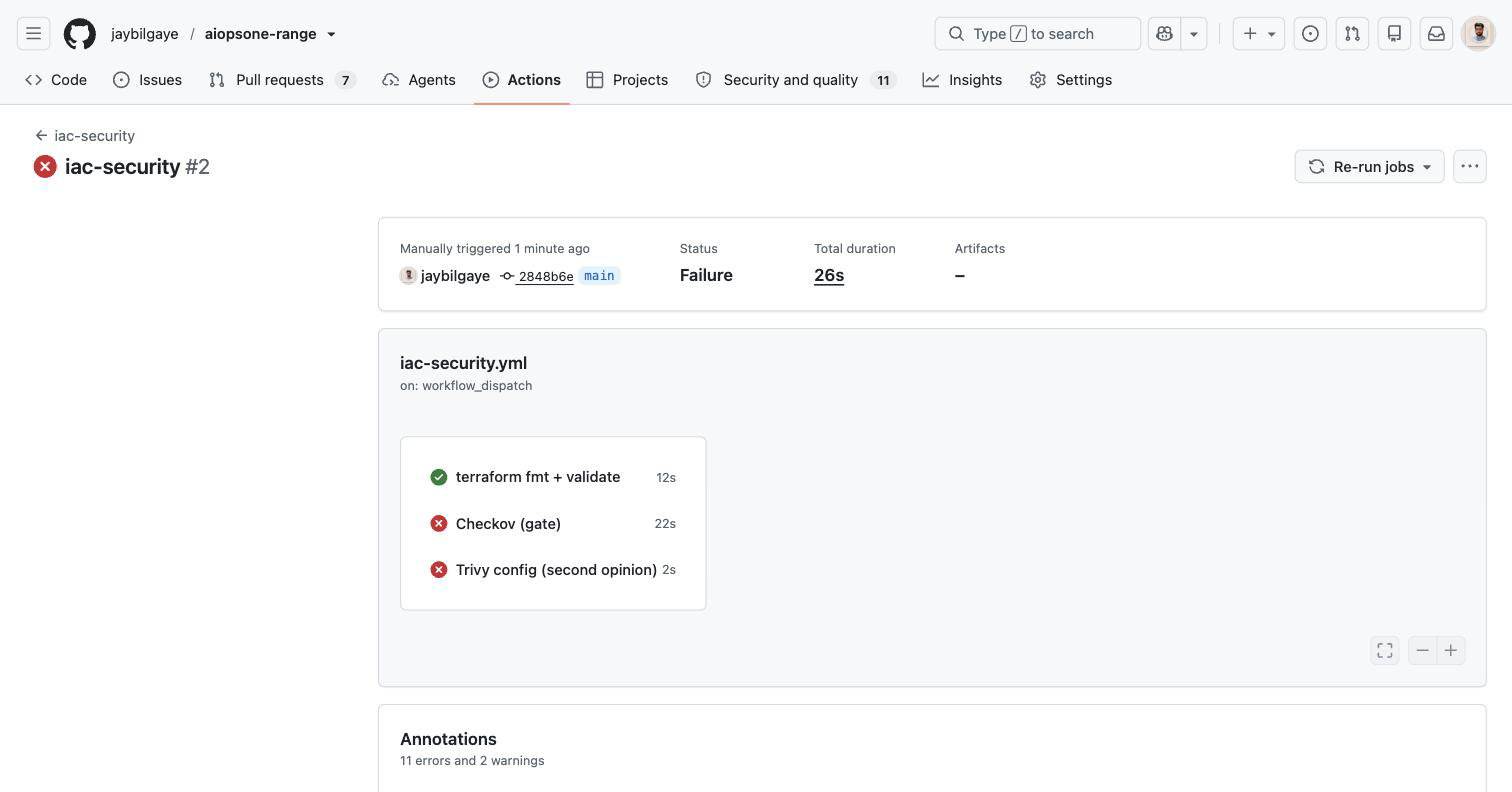Open the hamburger navigation menu
This screenshot has height=792, width=1512.
tap(33, 33)
